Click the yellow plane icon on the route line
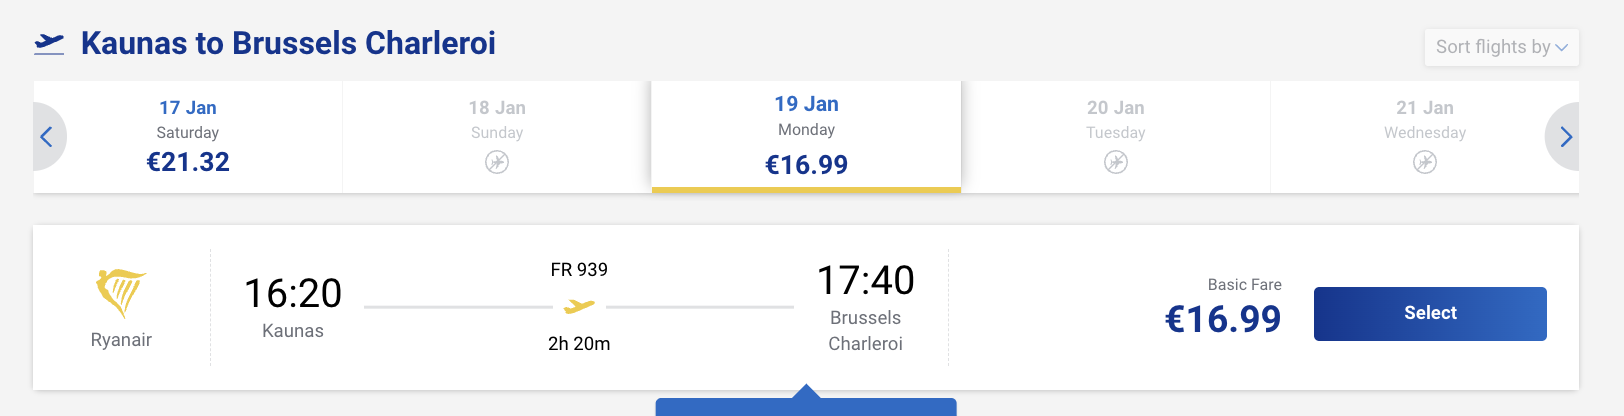This screenshot has width=1624, height=416. coord(579,306)
